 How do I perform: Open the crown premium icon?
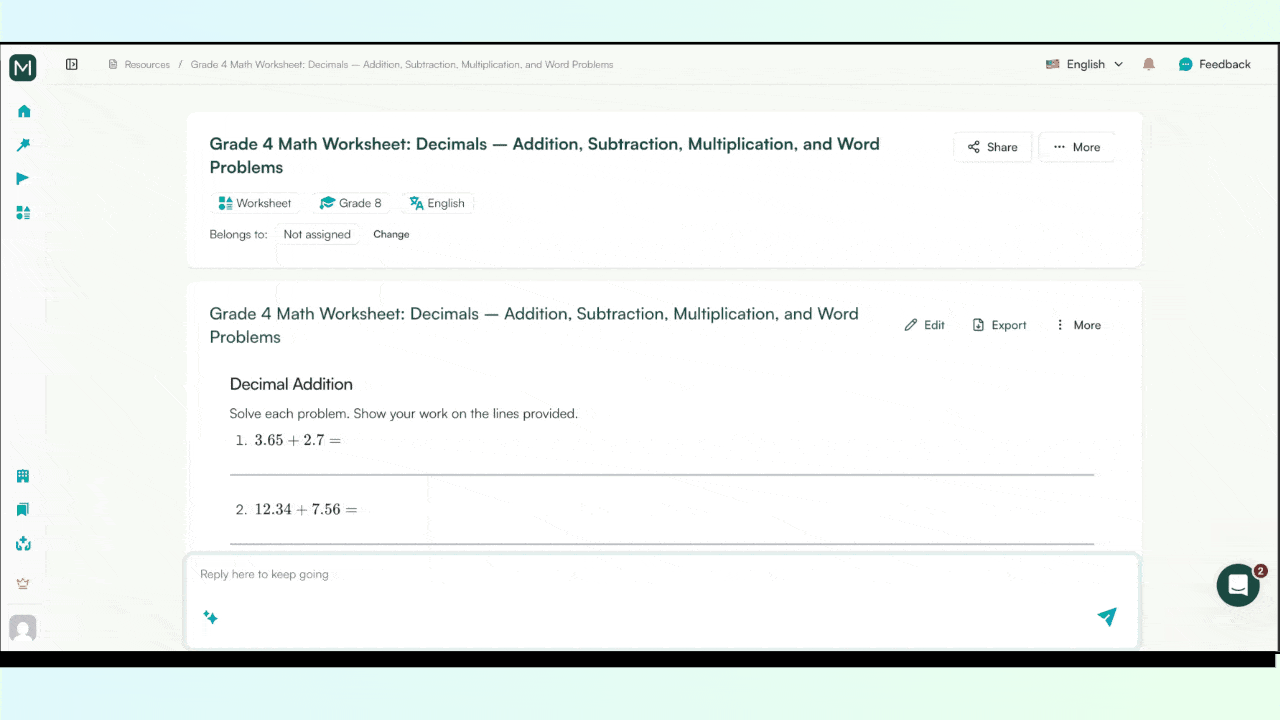(x=23, y=583)
